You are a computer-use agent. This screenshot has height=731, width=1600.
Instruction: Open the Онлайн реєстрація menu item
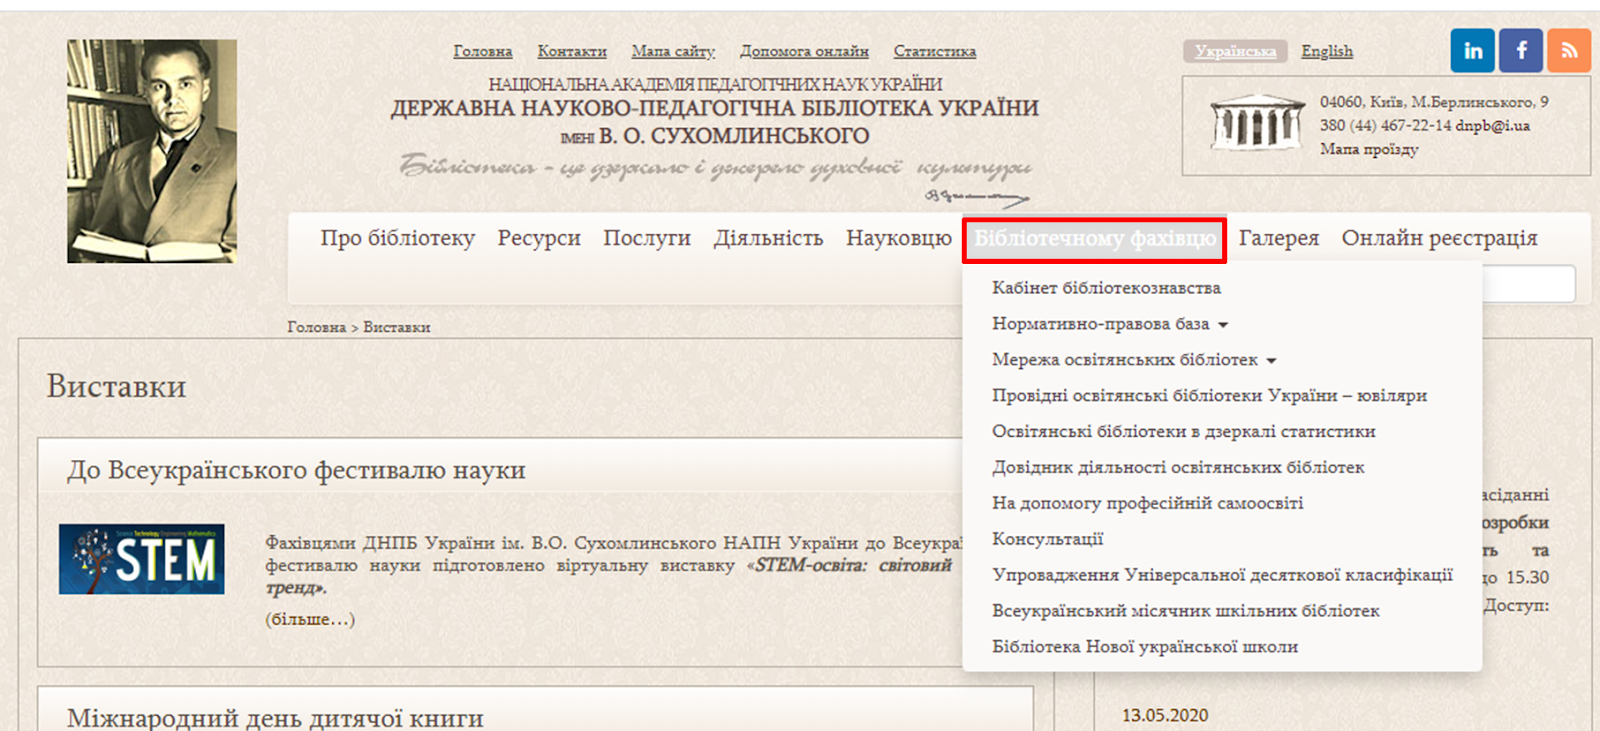pos(1440,238)
